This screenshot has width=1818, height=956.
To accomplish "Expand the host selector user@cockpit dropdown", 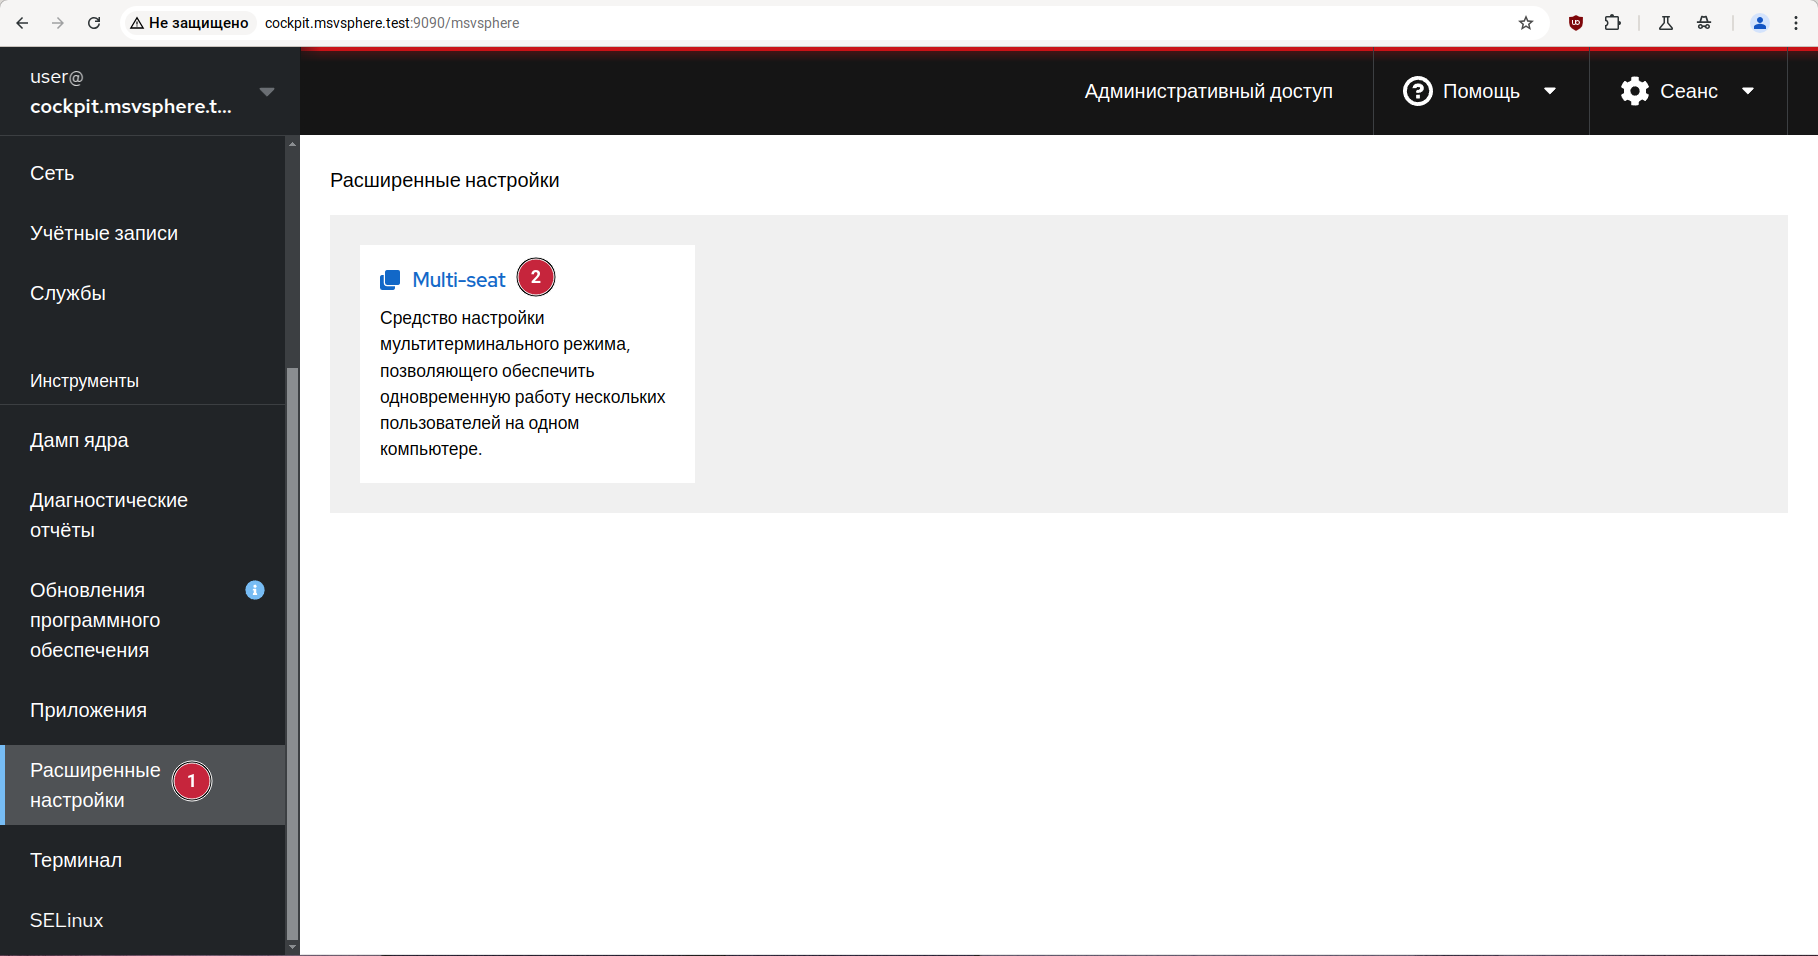I will [x=150, y=91].
